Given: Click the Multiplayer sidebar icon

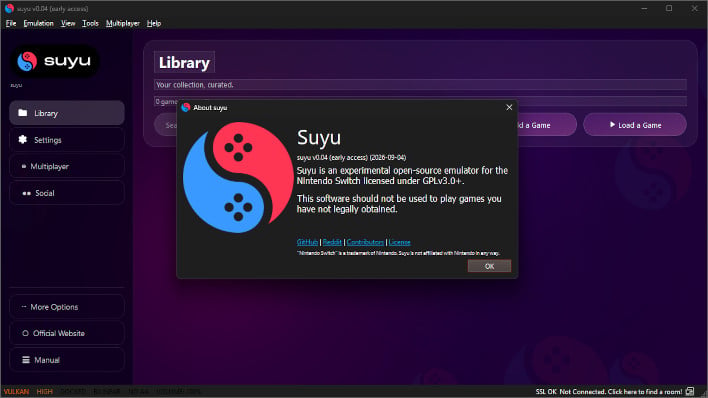Looking at the screenshot, I should click(x=24, y=166).
